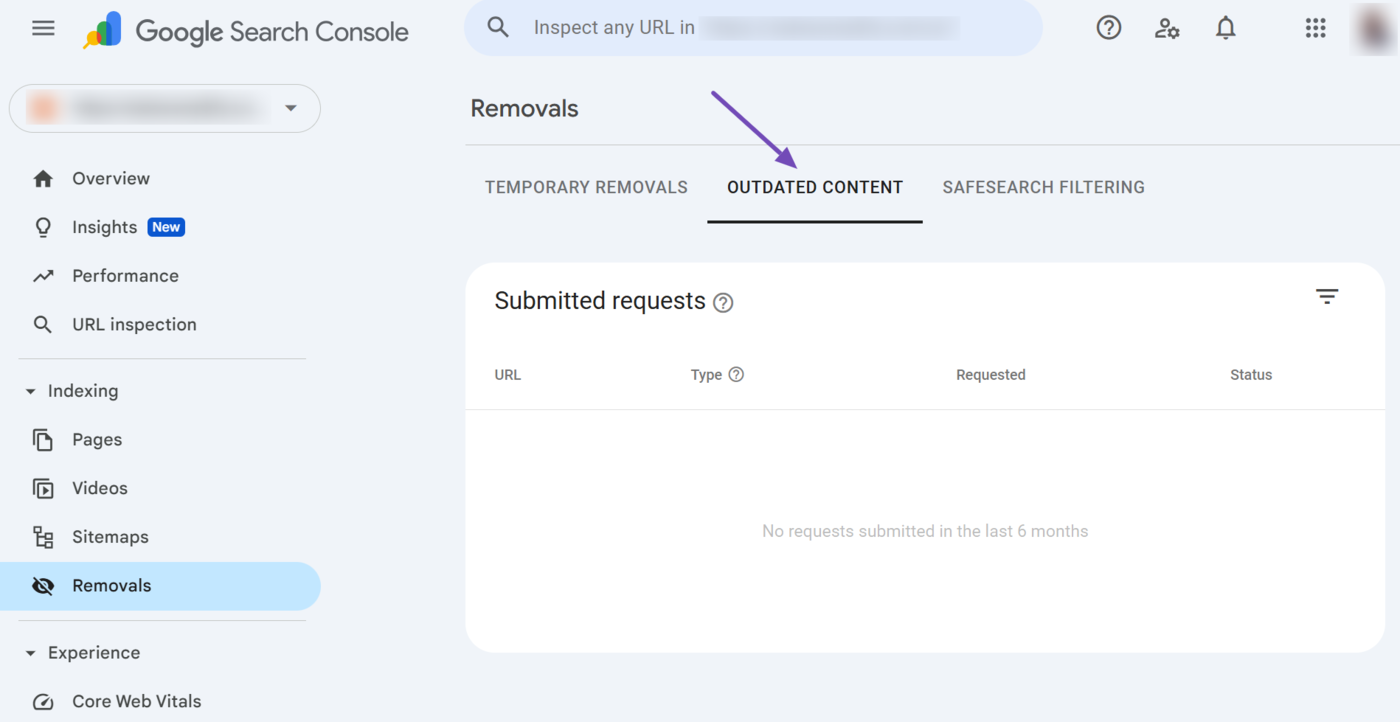Select the Outdated Content tab
This screenshot has height=722, width=1400.
pyautogui.click(x=814, y=188)
